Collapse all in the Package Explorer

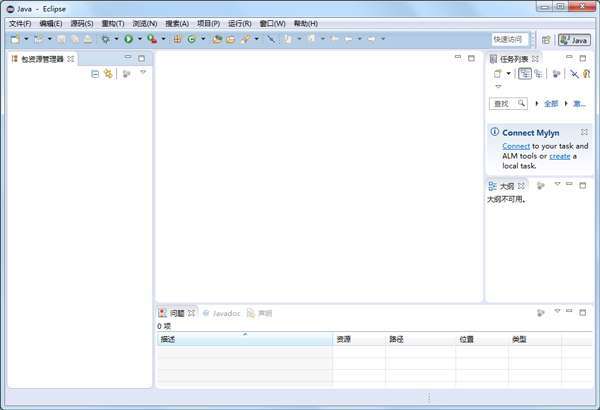95,74
